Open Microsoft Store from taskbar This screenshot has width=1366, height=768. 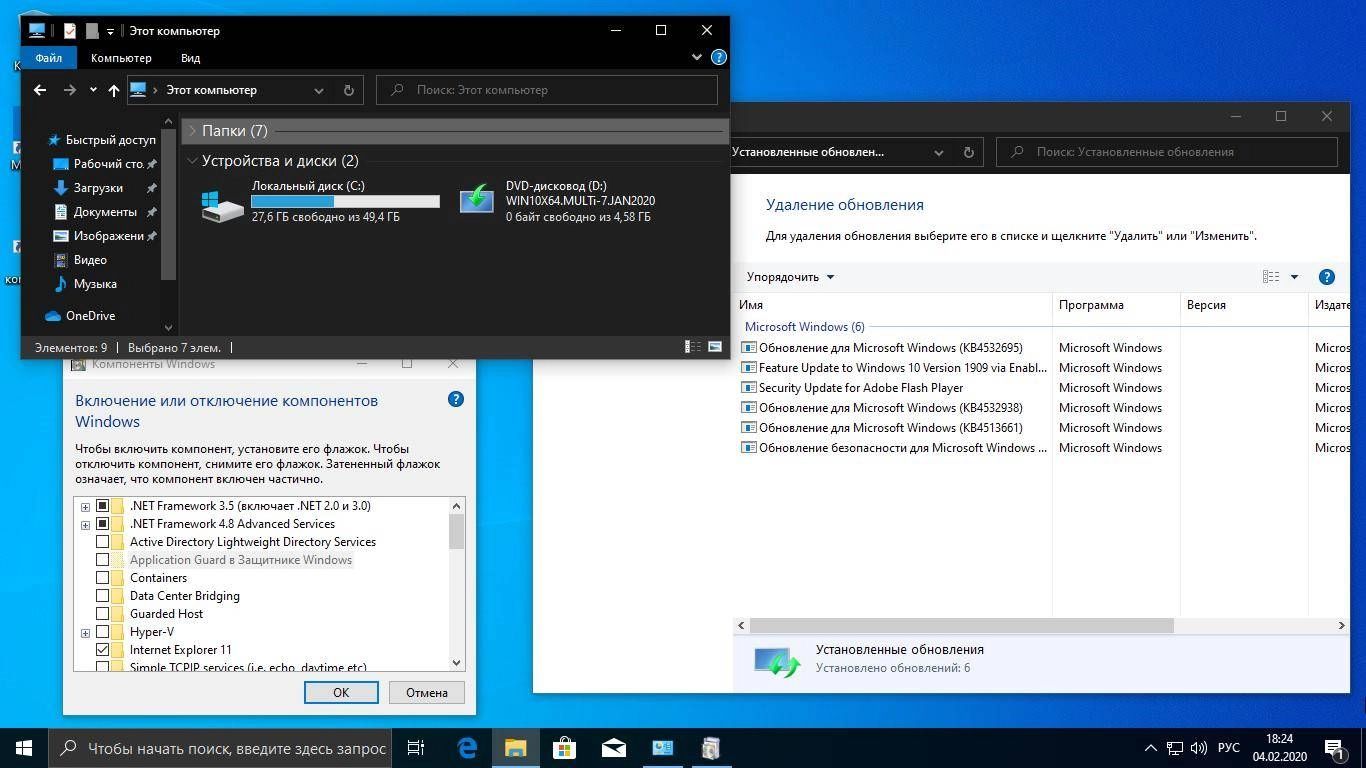click(565, 748)
